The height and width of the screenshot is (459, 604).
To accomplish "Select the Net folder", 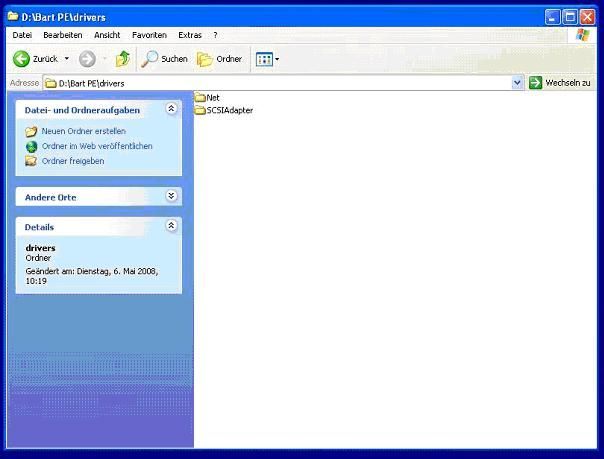I will pyautogui.click(x=207, y=97).
